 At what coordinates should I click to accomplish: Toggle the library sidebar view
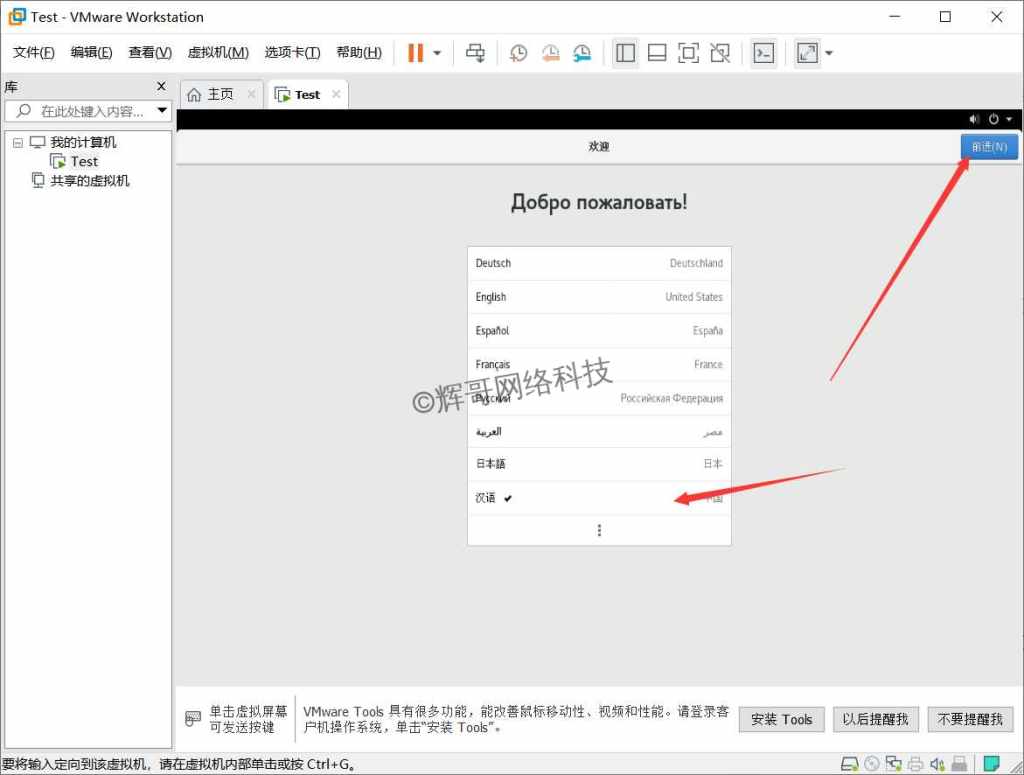pyautogui.click(x=625, y=53)
